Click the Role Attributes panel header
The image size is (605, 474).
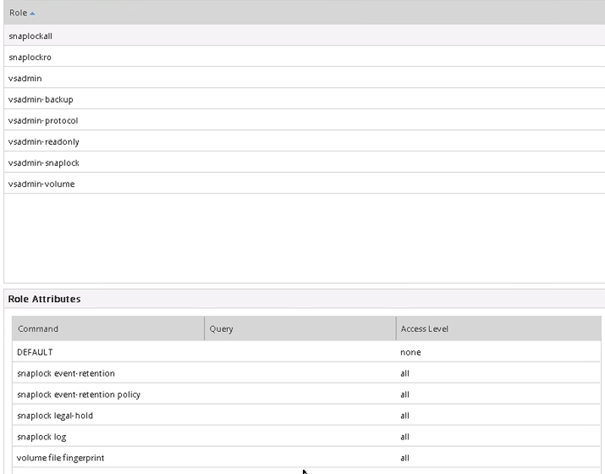pyautogui.click(x=44, y=299)
